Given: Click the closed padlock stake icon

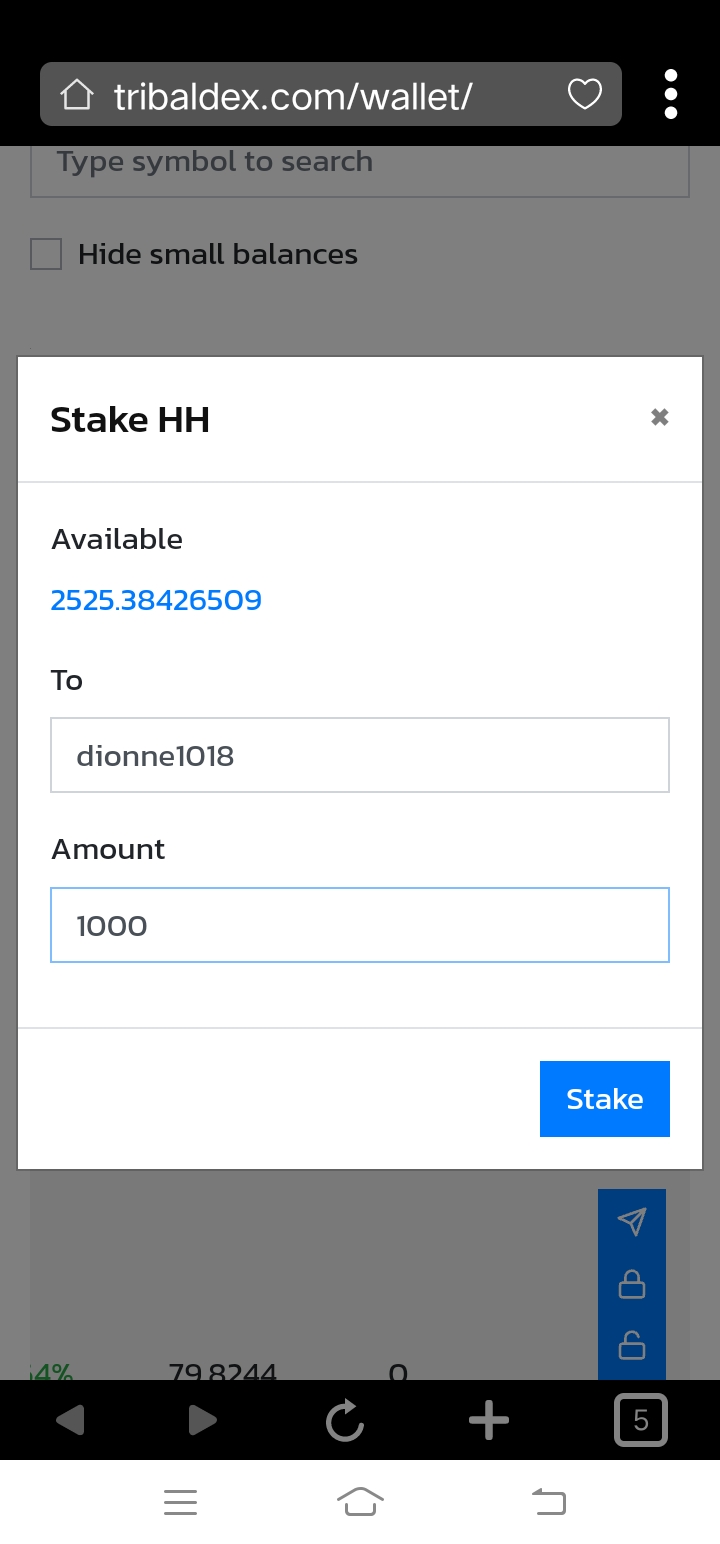Looking at the screenshot, I should 632,1284.
